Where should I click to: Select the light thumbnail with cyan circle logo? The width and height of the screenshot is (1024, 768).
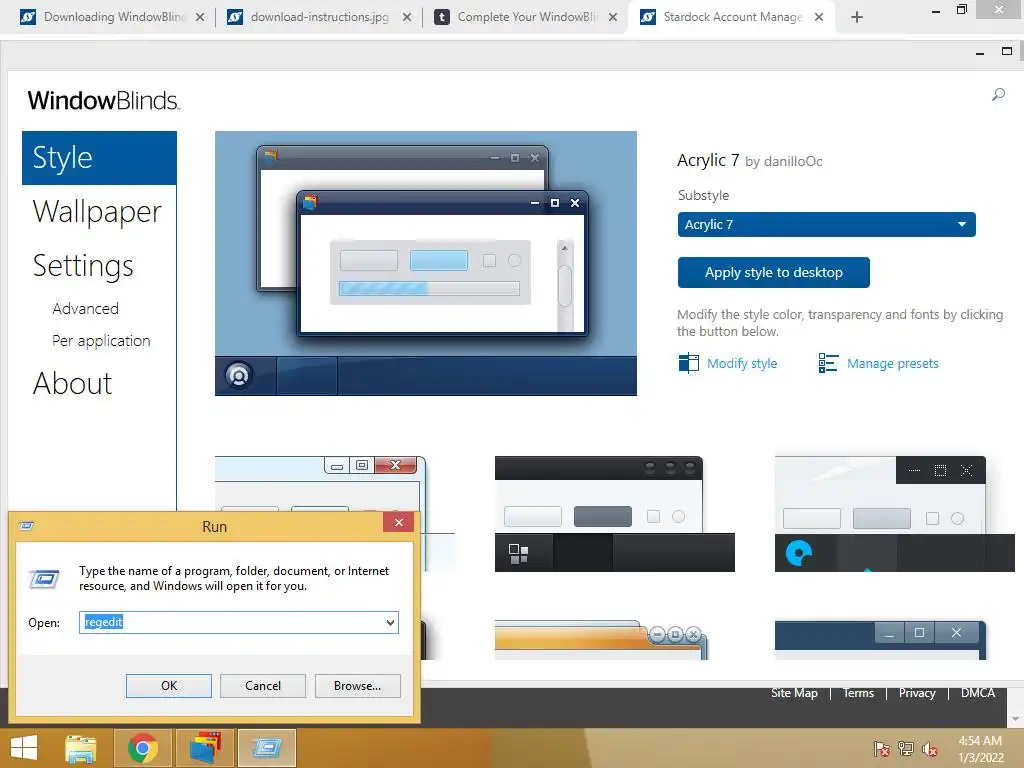pyautogui.click(x=895, y=514)
